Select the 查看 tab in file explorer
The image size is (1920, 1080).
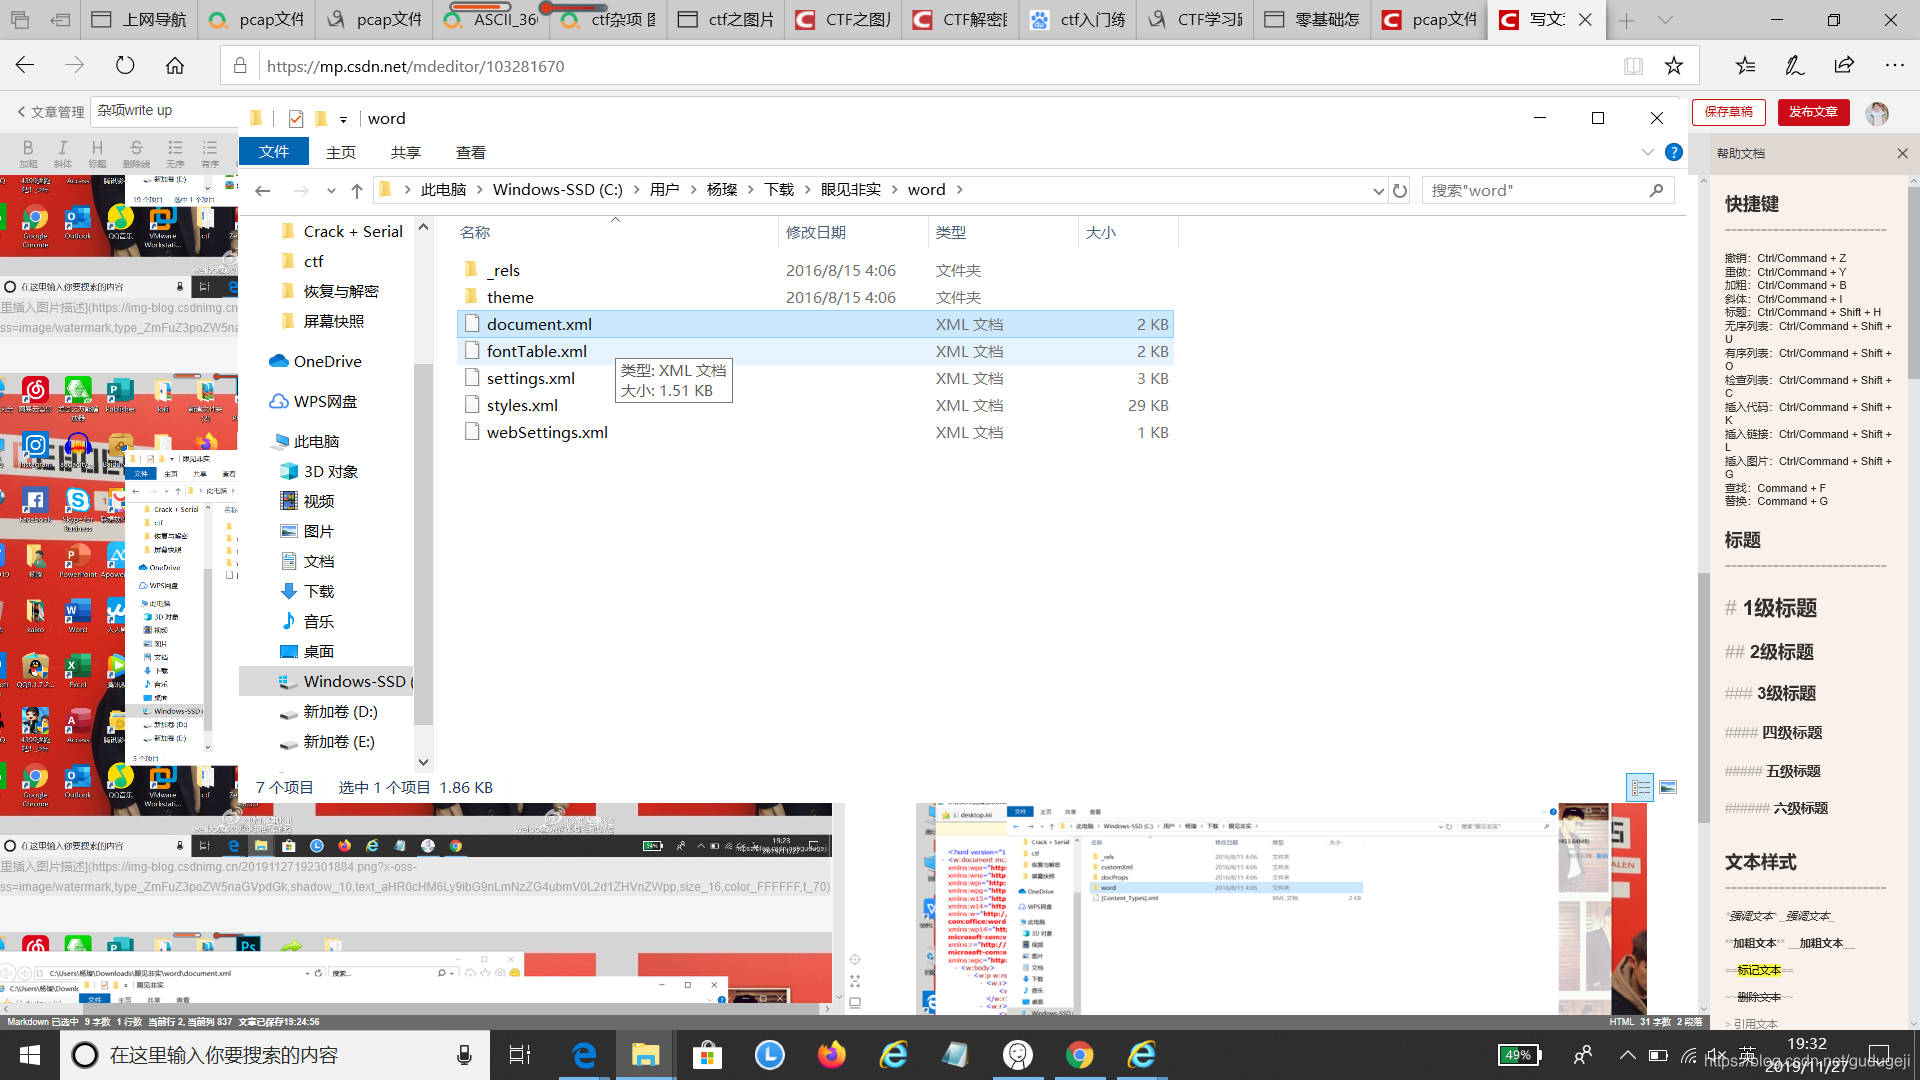[471, 152]
